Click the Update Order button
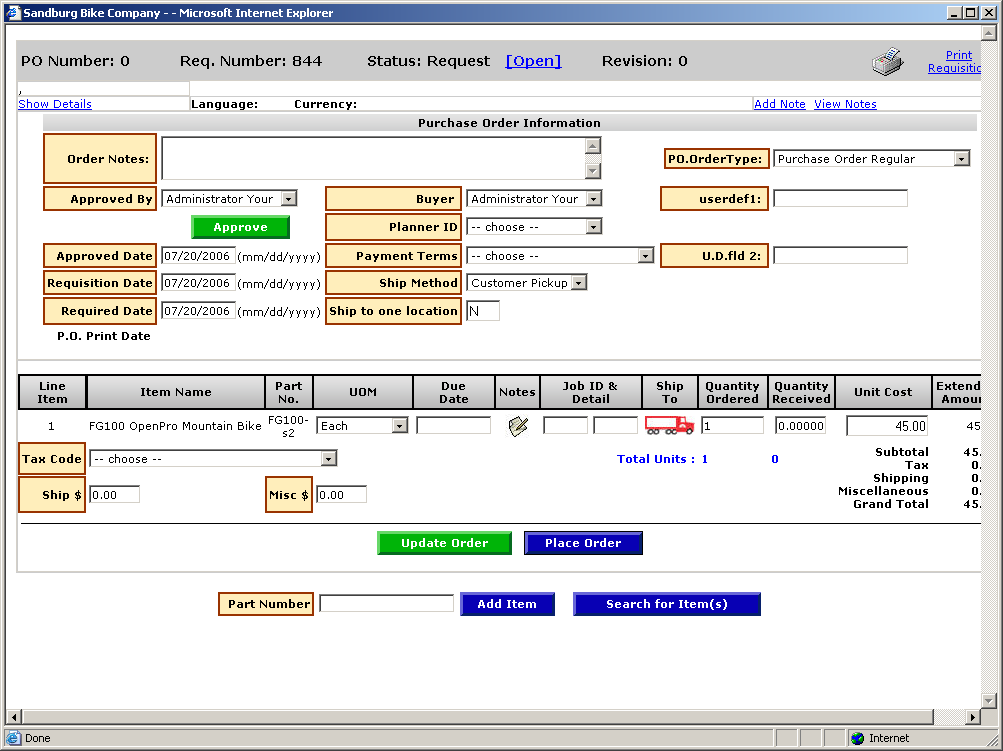1003x751 pixels. click(444, 543)
